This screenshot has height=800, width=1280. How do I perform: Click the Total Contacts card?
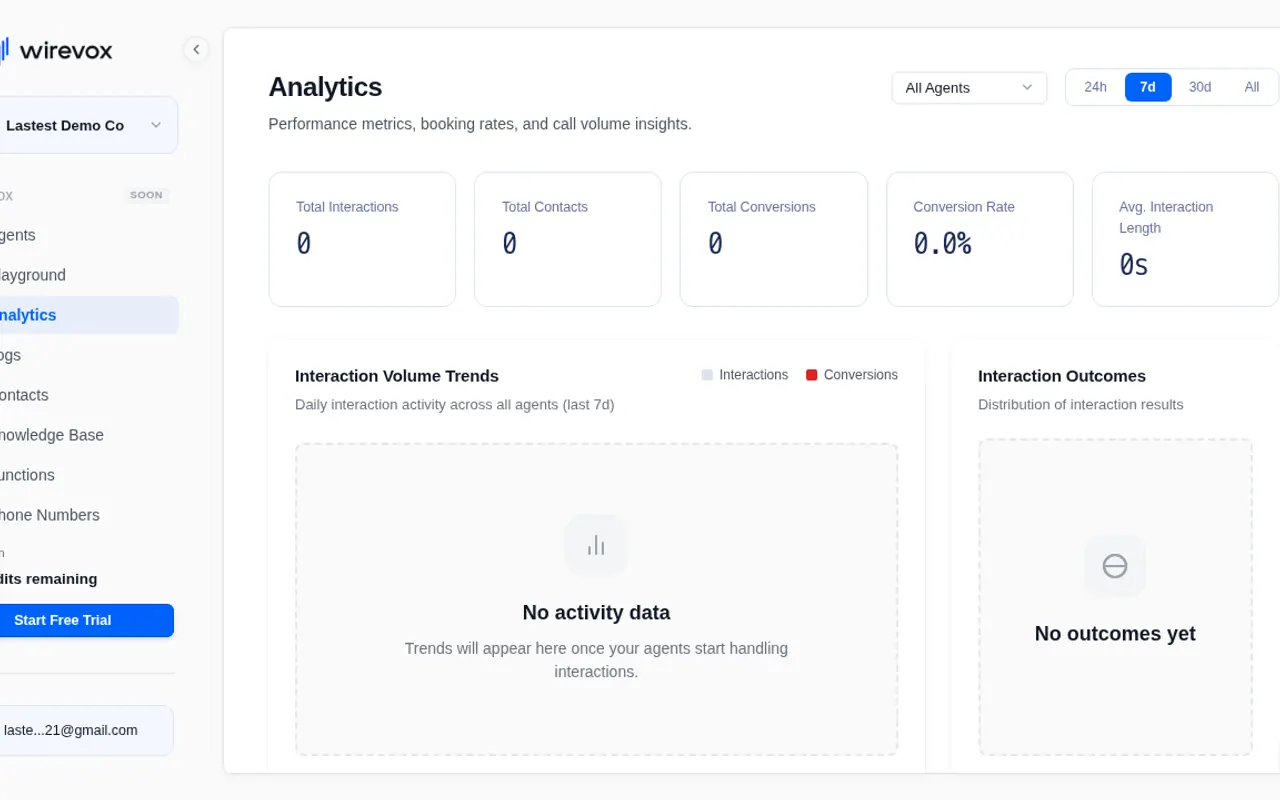coord(568,239)
